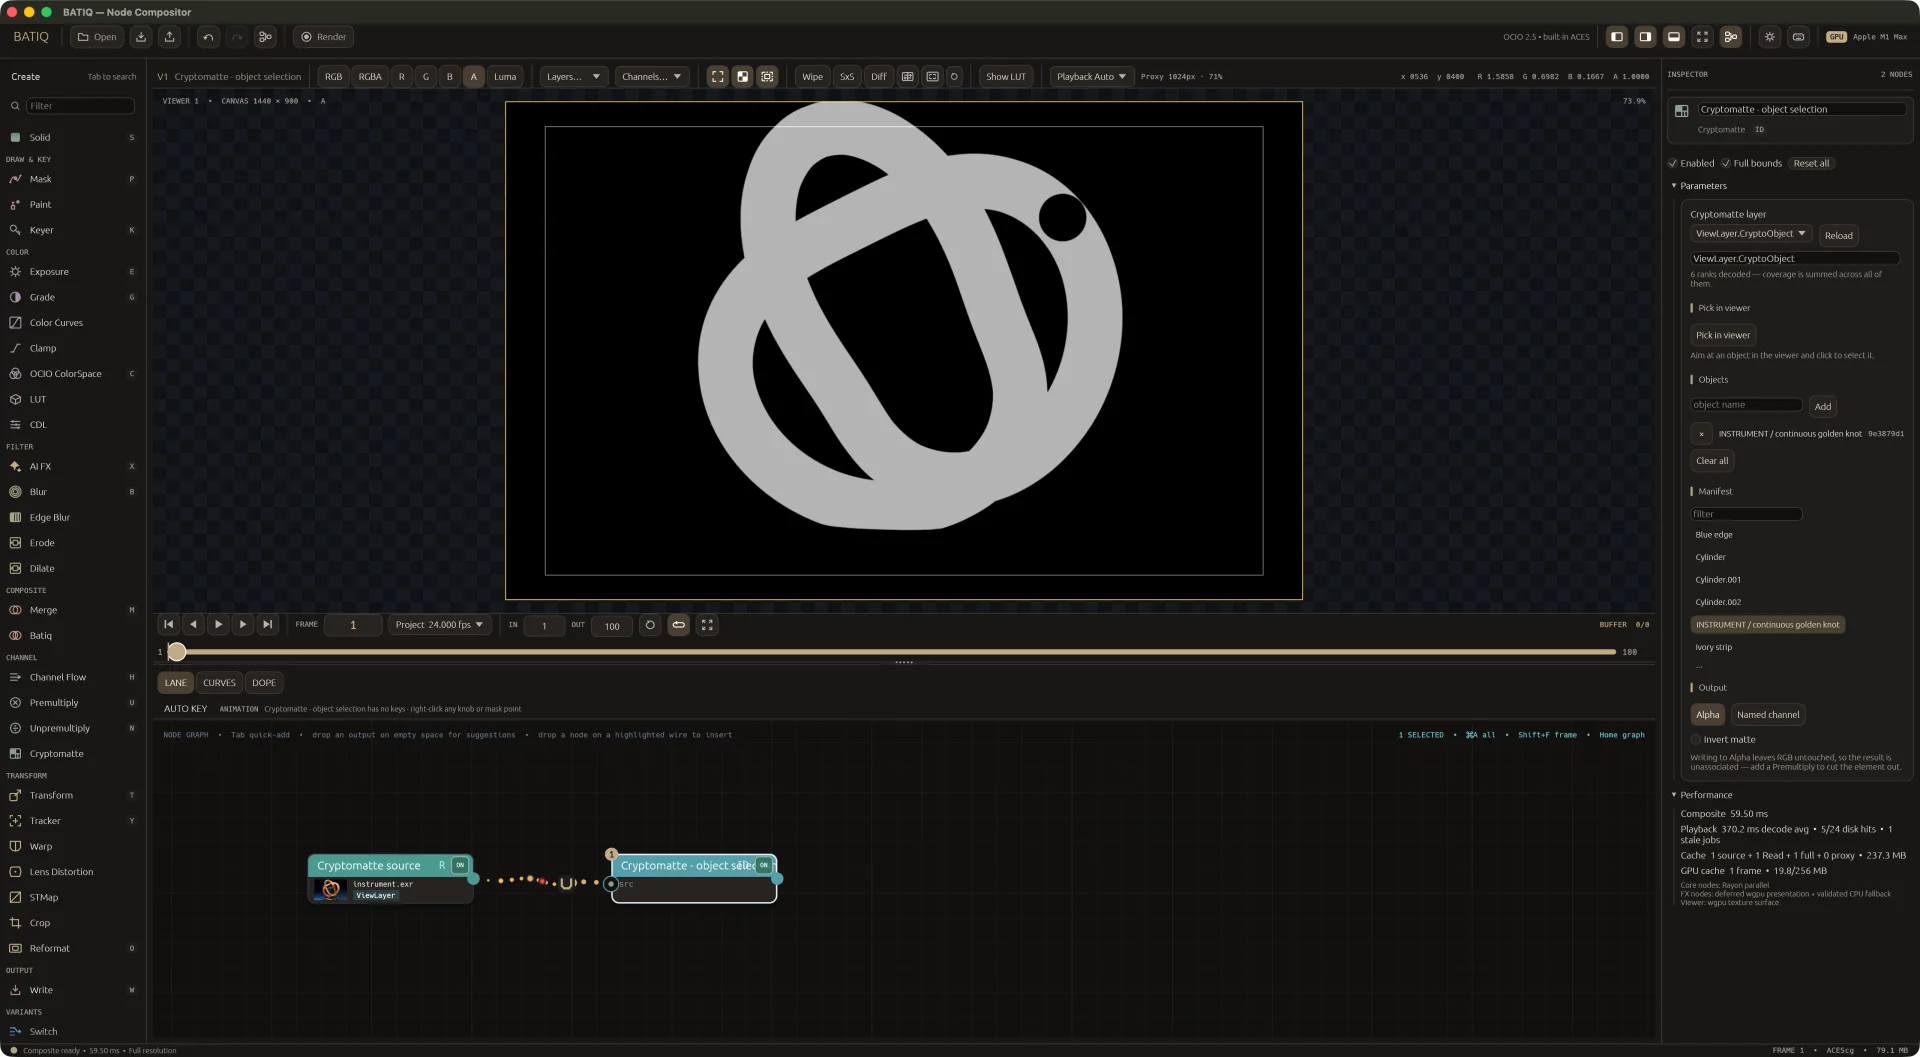Collapse the Performance section
This screenshot has width=1920, height=1057.
click(1702, 795)
